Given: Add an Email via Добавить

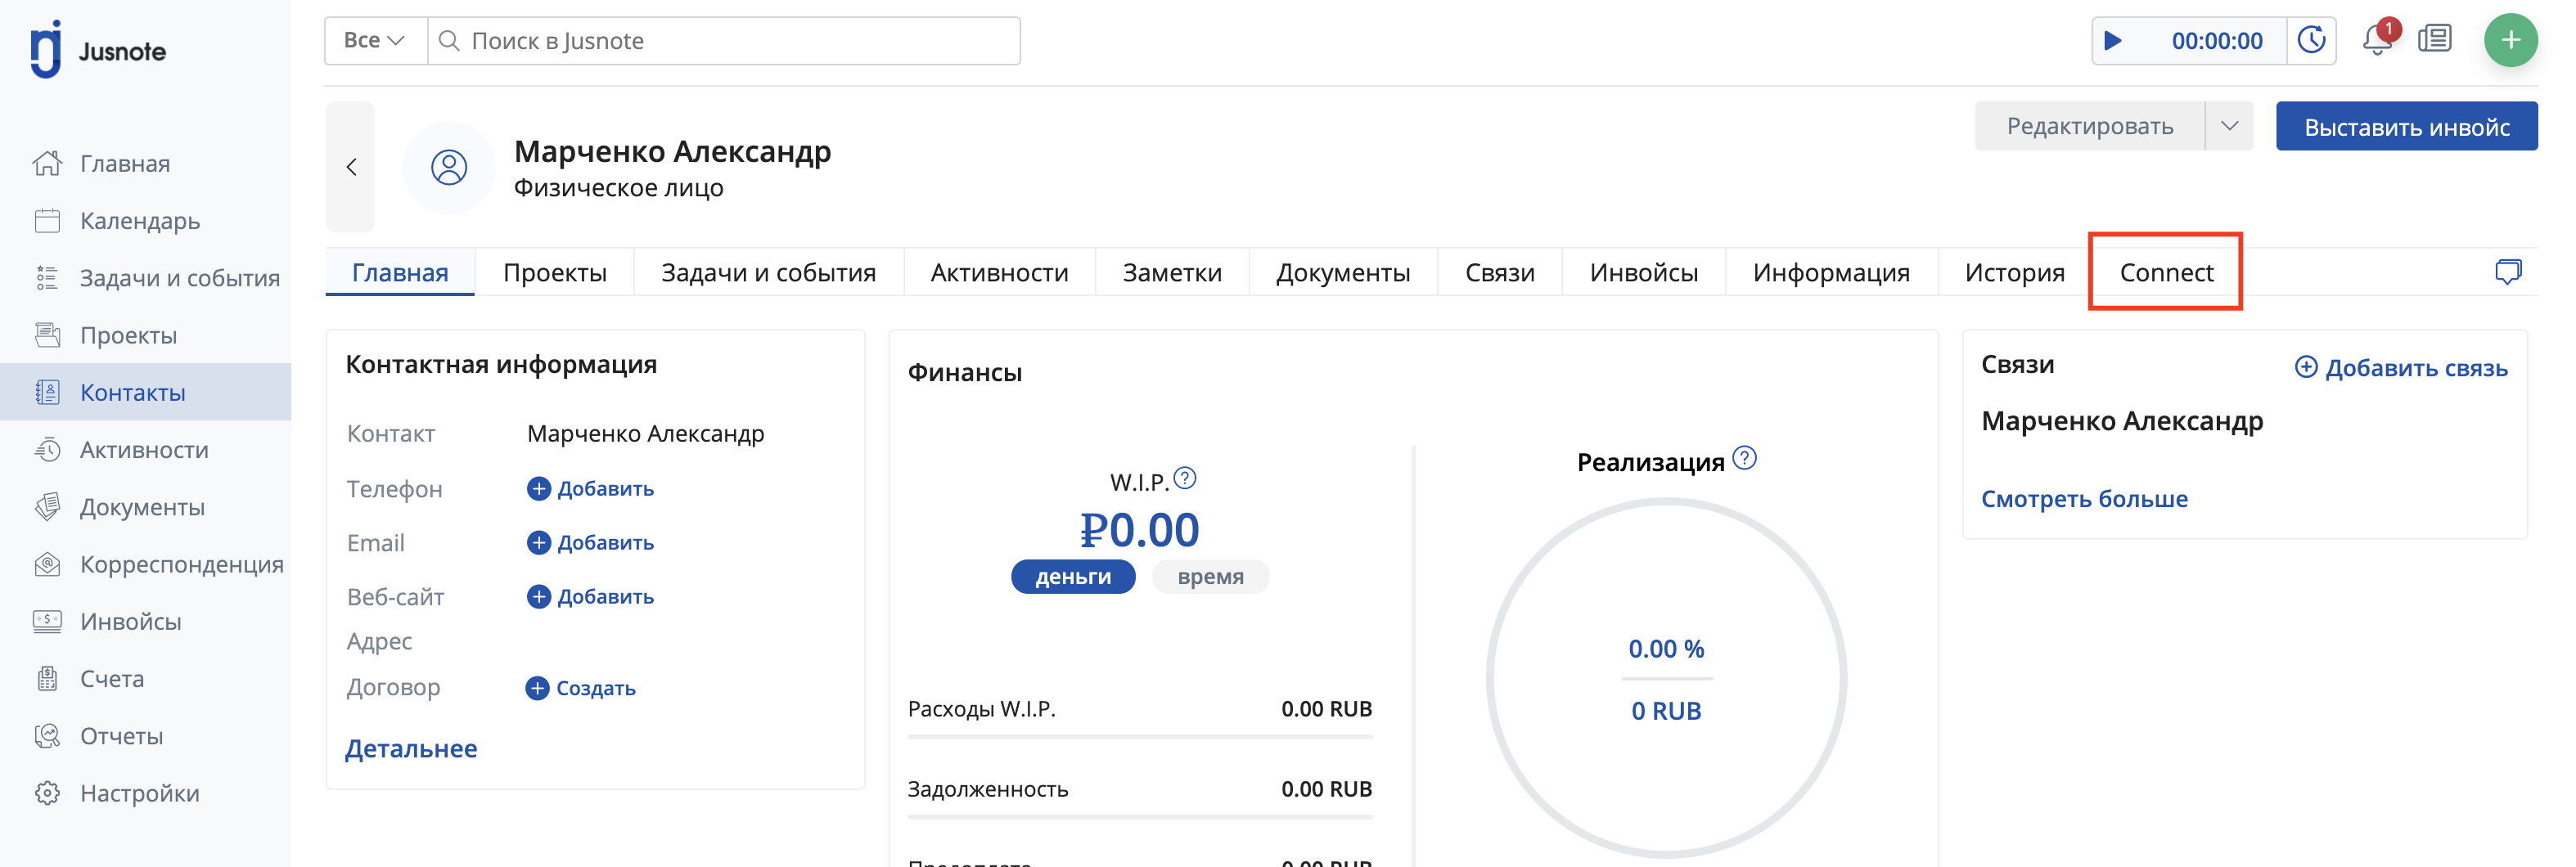Looking at the screenshot, I should click(590, 542).
